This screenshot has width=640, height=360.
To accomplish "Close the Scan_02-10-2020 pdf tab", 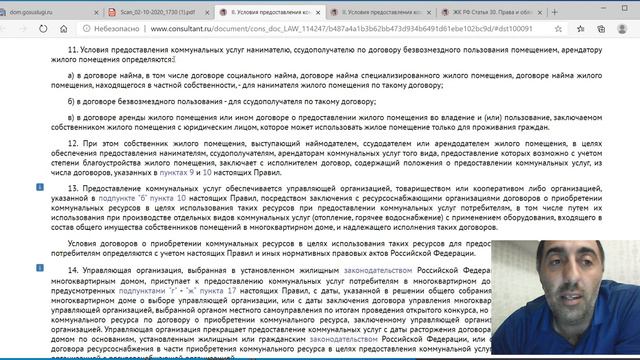I will tap(207, 13).
